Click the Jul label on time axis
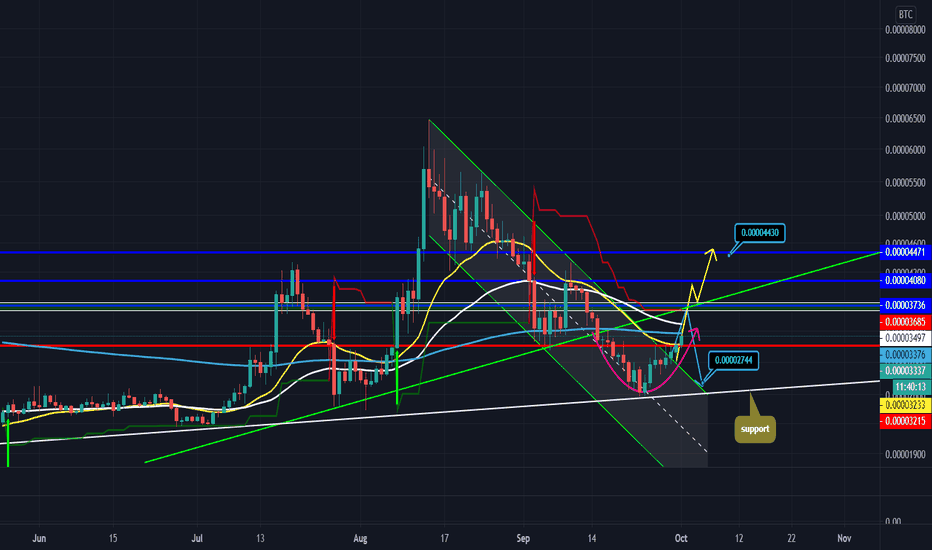 [197, 538]
